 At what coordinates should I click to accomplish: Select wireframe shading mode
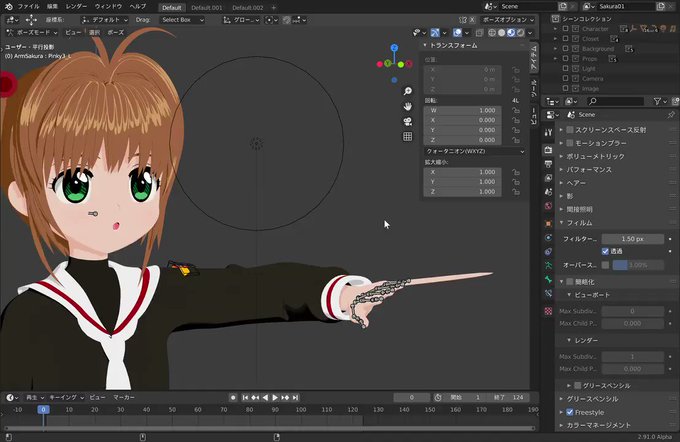coord(492,33)
